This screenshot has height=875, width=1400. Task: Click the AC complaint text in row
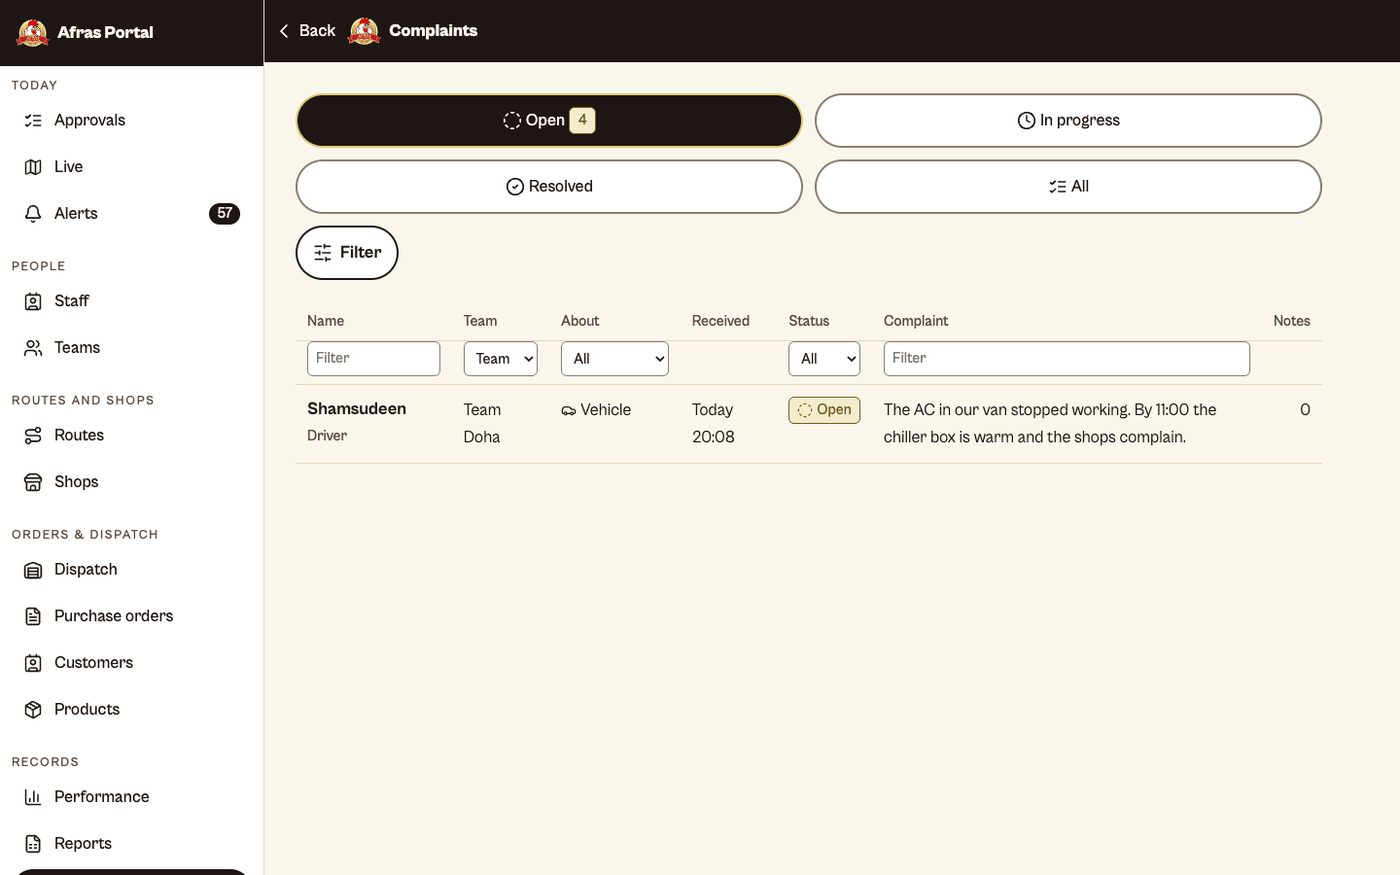[x=1050, y=424]
